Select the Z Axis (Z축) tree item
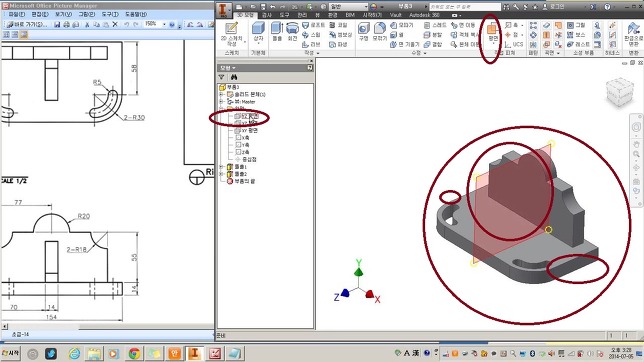The image size is (644, 362). [x=243, y=152]
